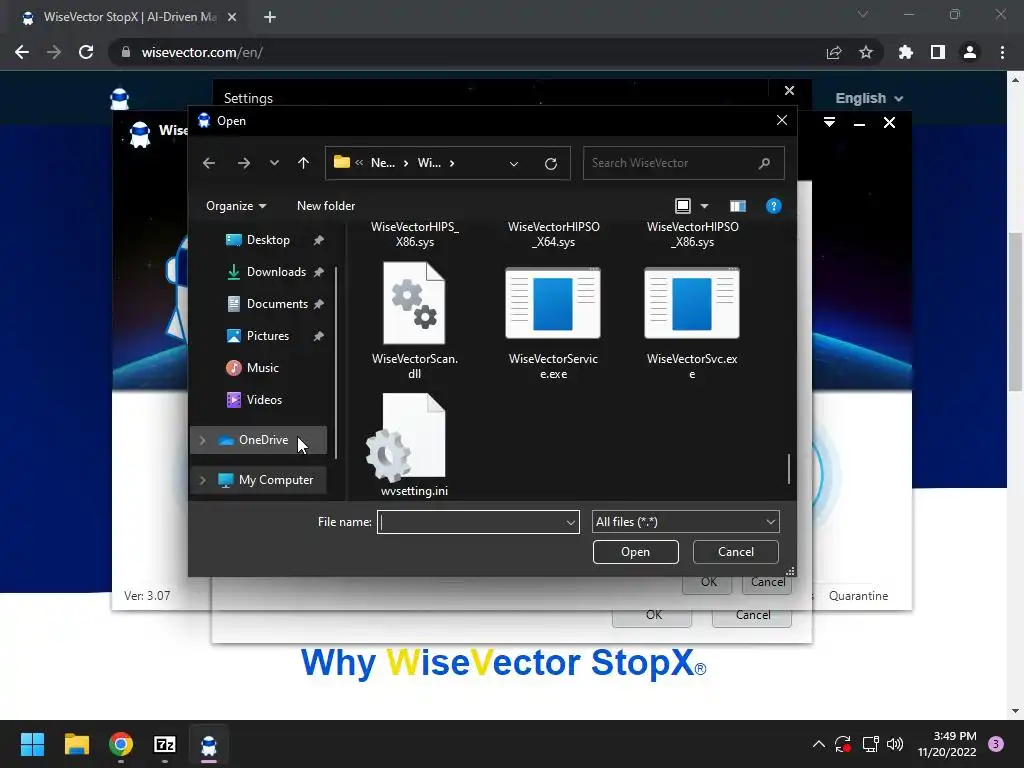Click the Wi... folder in breadcrumb path
The height and width of the screenshot is (768, 1024).
429,163
